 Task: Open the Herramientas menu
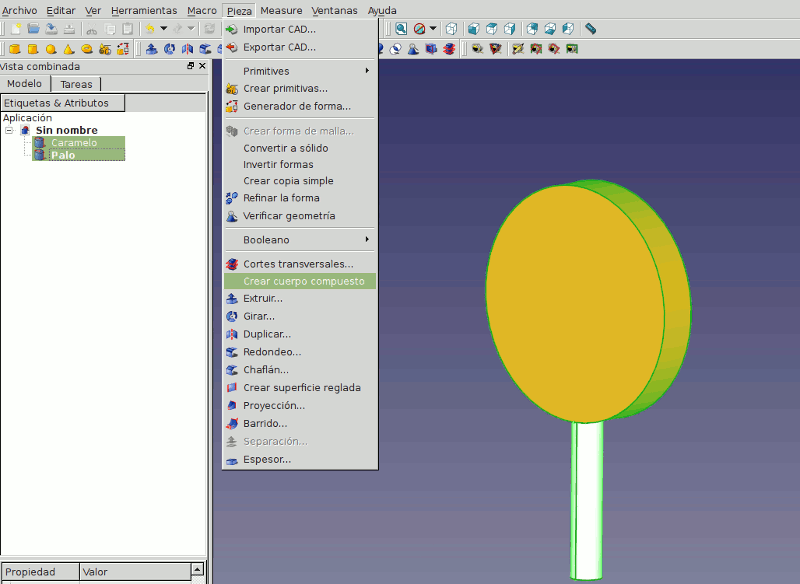click(x=144, y=10)
